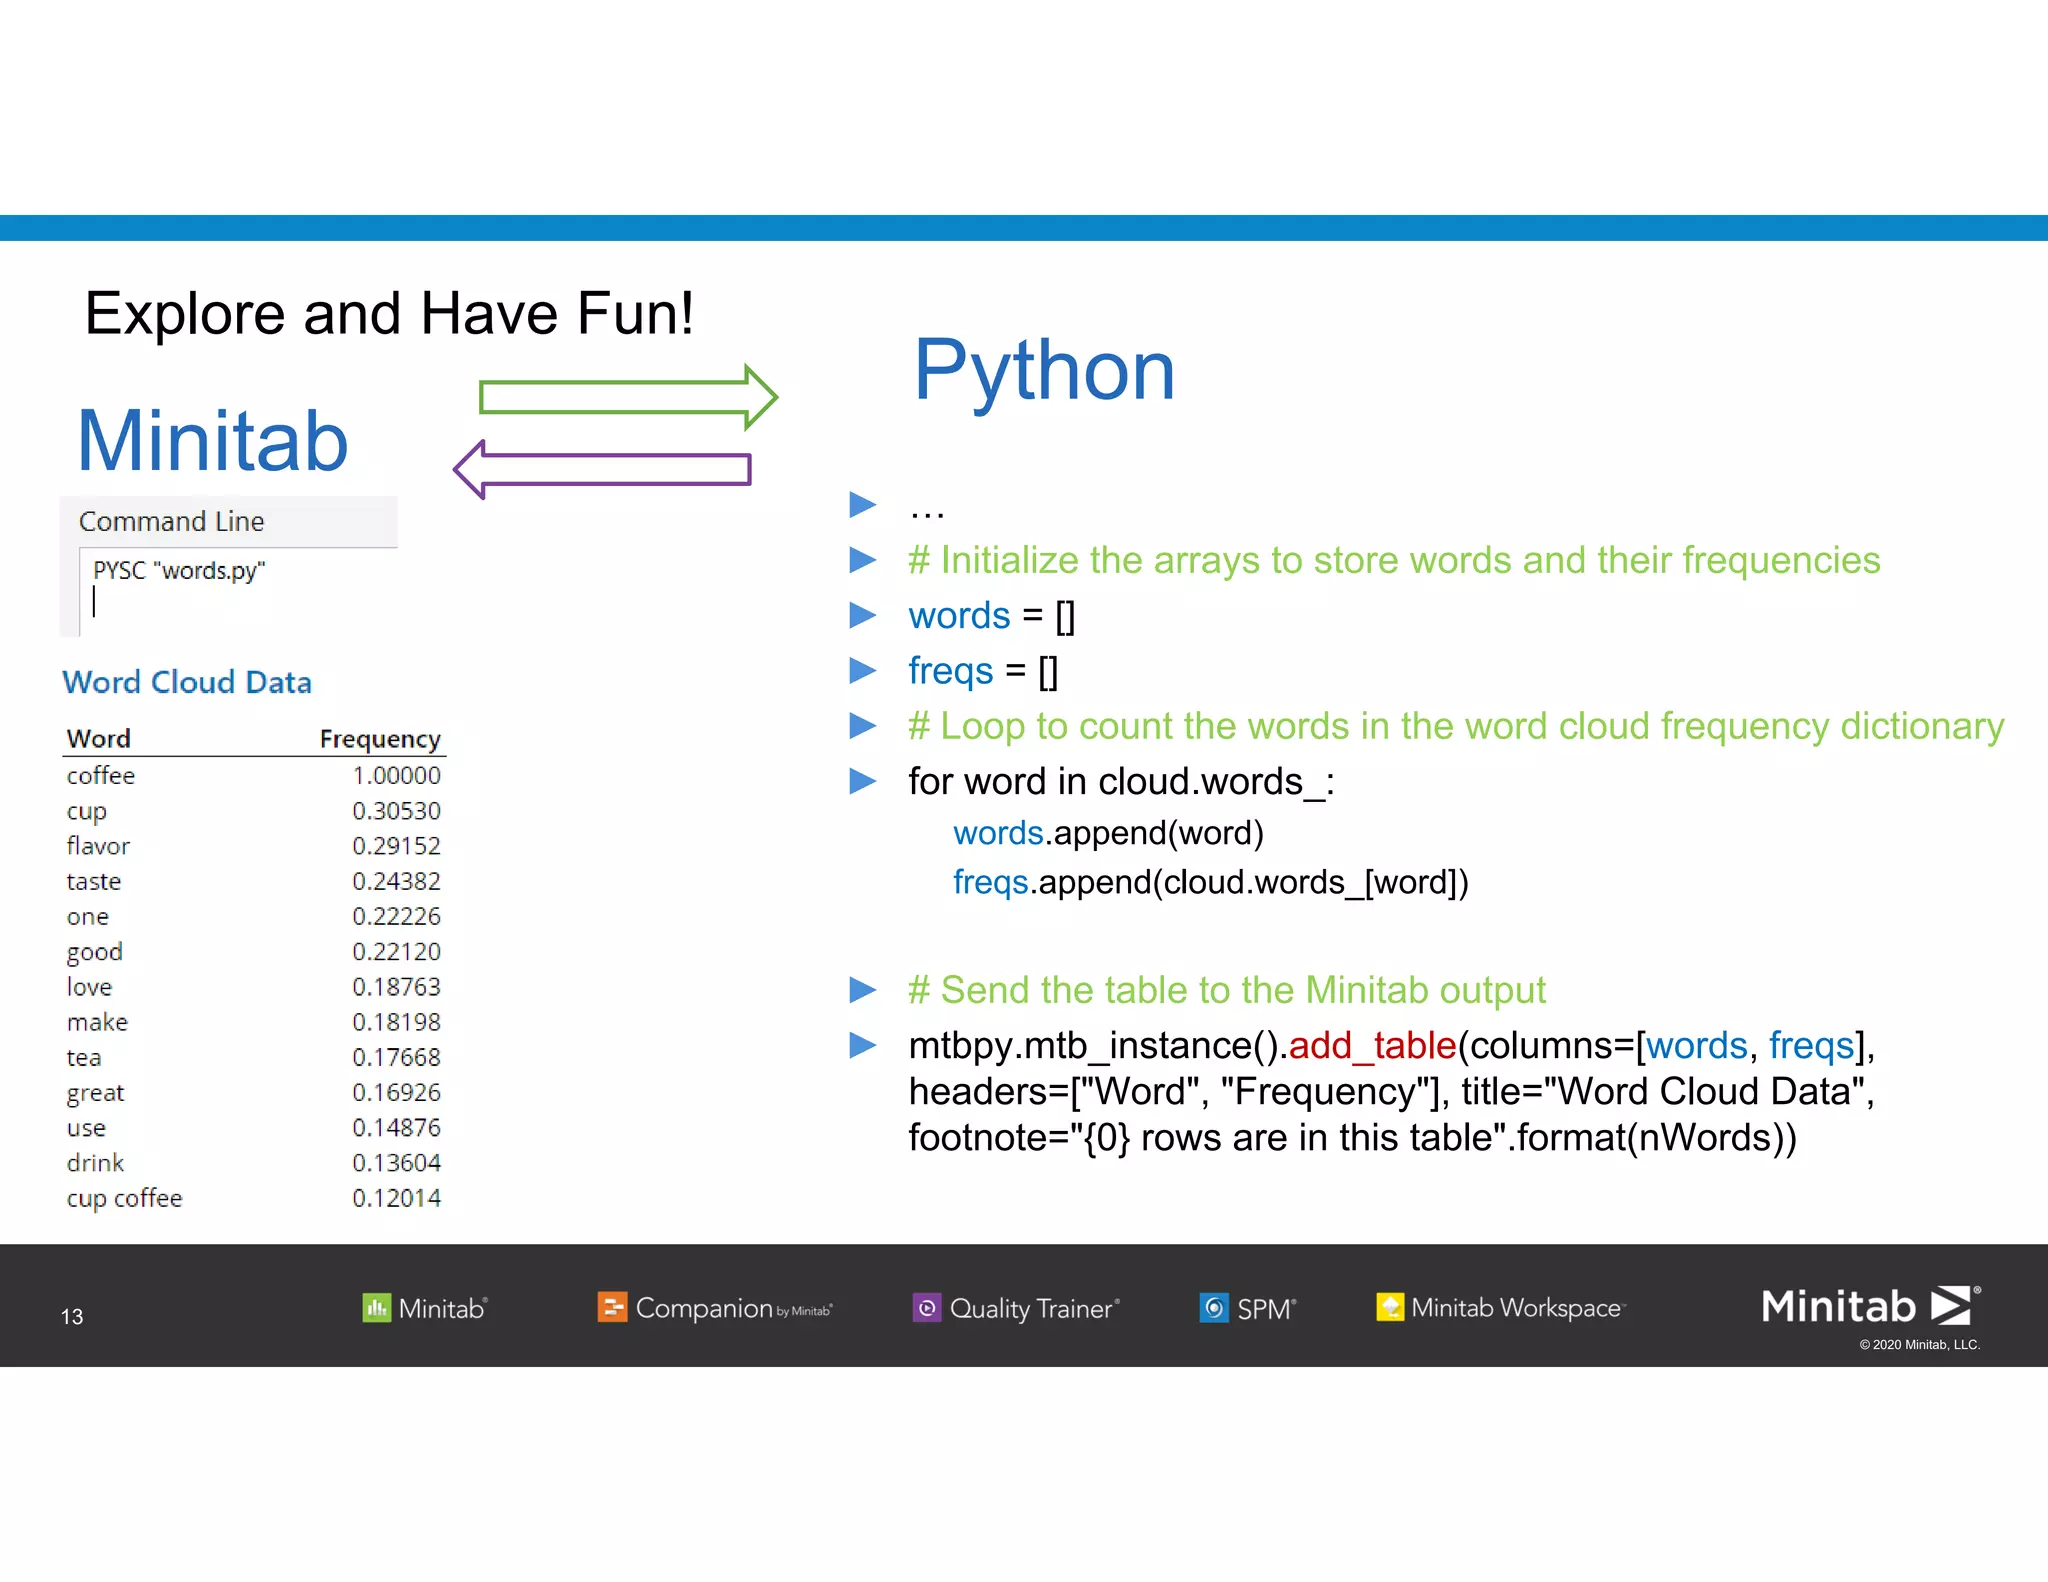The image size is (2048, 1582).
Task: Click the '# Send the table' comment line
Action: click(1227, 991)
